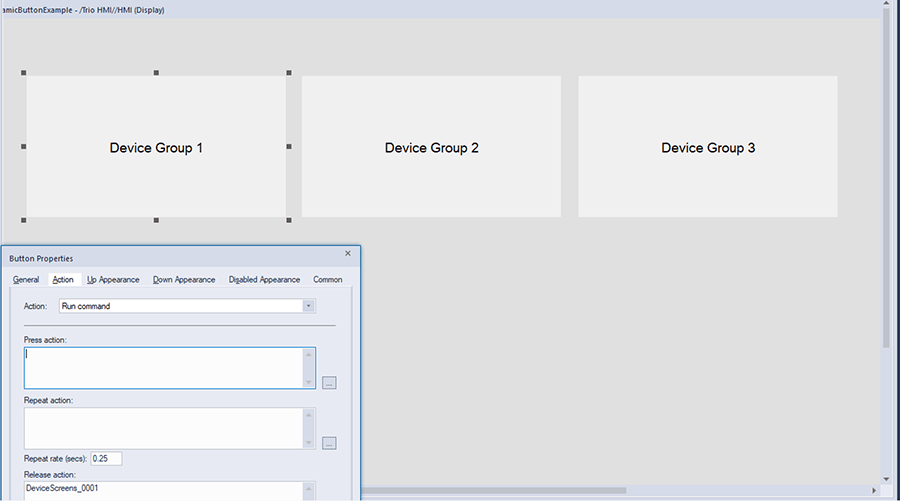Click the display scroll right arrow
This screenshot has height=501, width=900.
874,491
